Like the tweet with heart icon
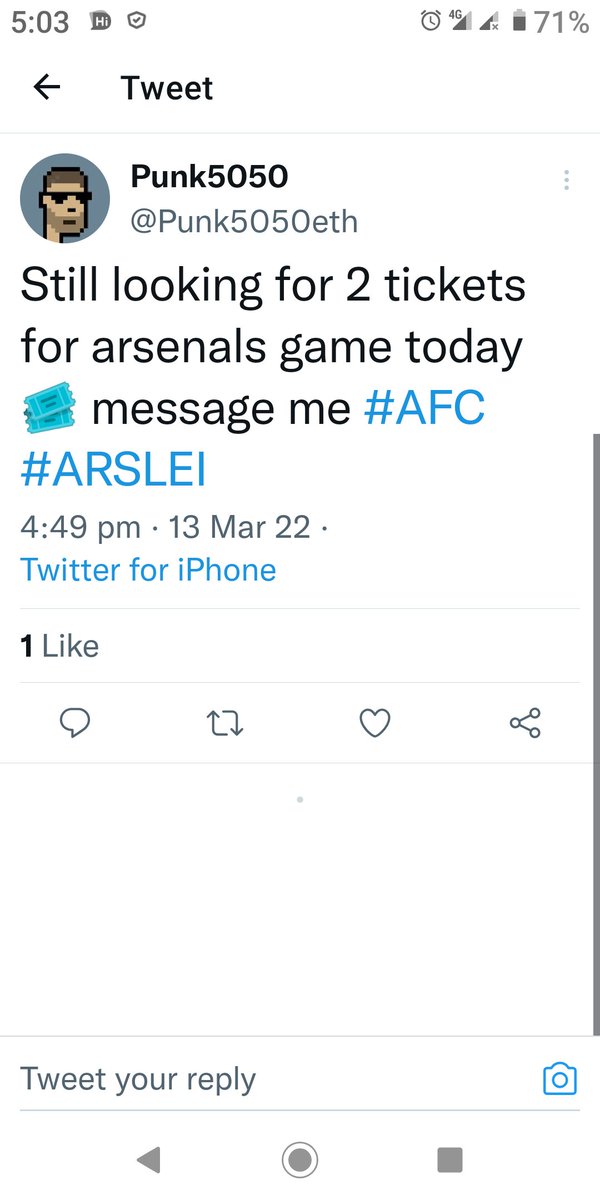Screen dimensions: 600x1200 375,722
